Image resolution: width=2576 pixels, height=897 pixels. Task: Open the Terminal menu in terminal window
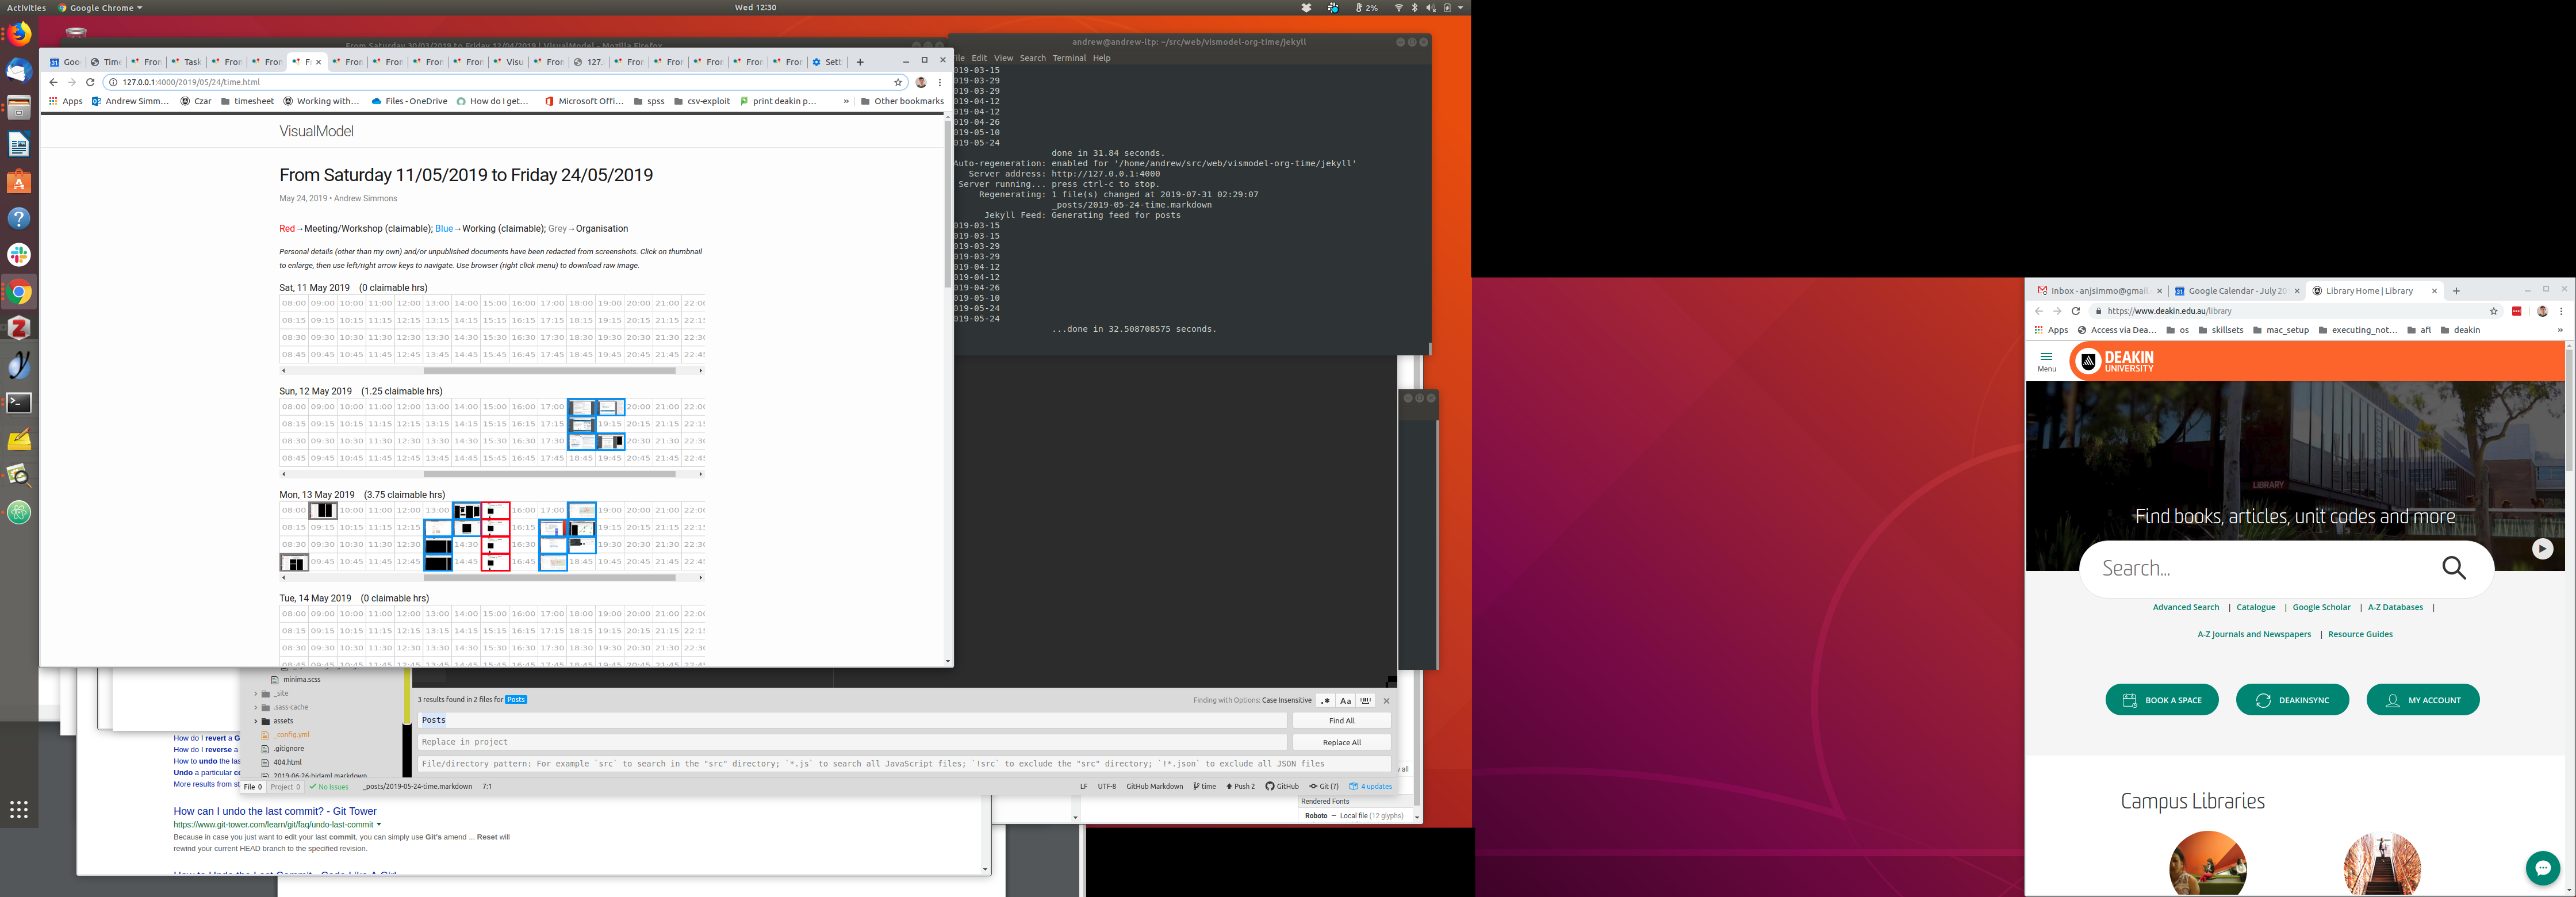[1068, 58]
